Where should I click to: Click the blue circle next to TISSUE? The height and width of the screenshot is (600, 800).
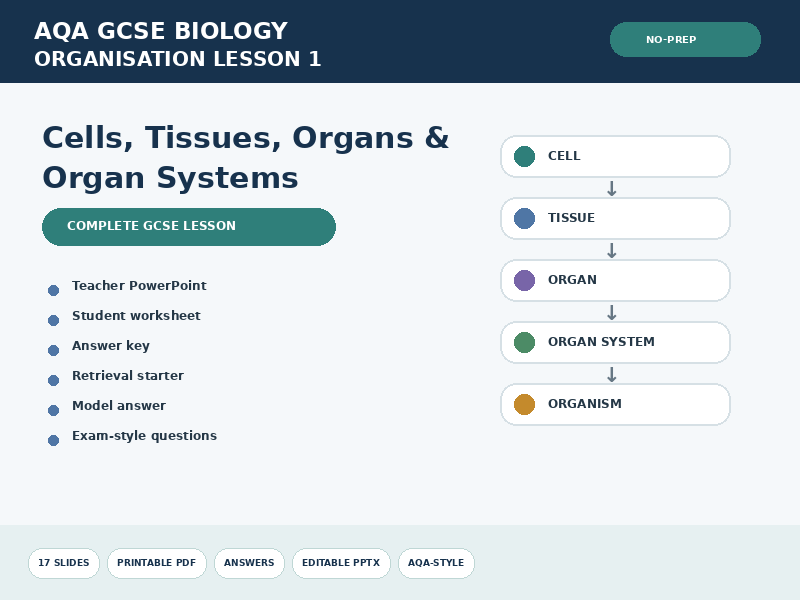[524, 218]
